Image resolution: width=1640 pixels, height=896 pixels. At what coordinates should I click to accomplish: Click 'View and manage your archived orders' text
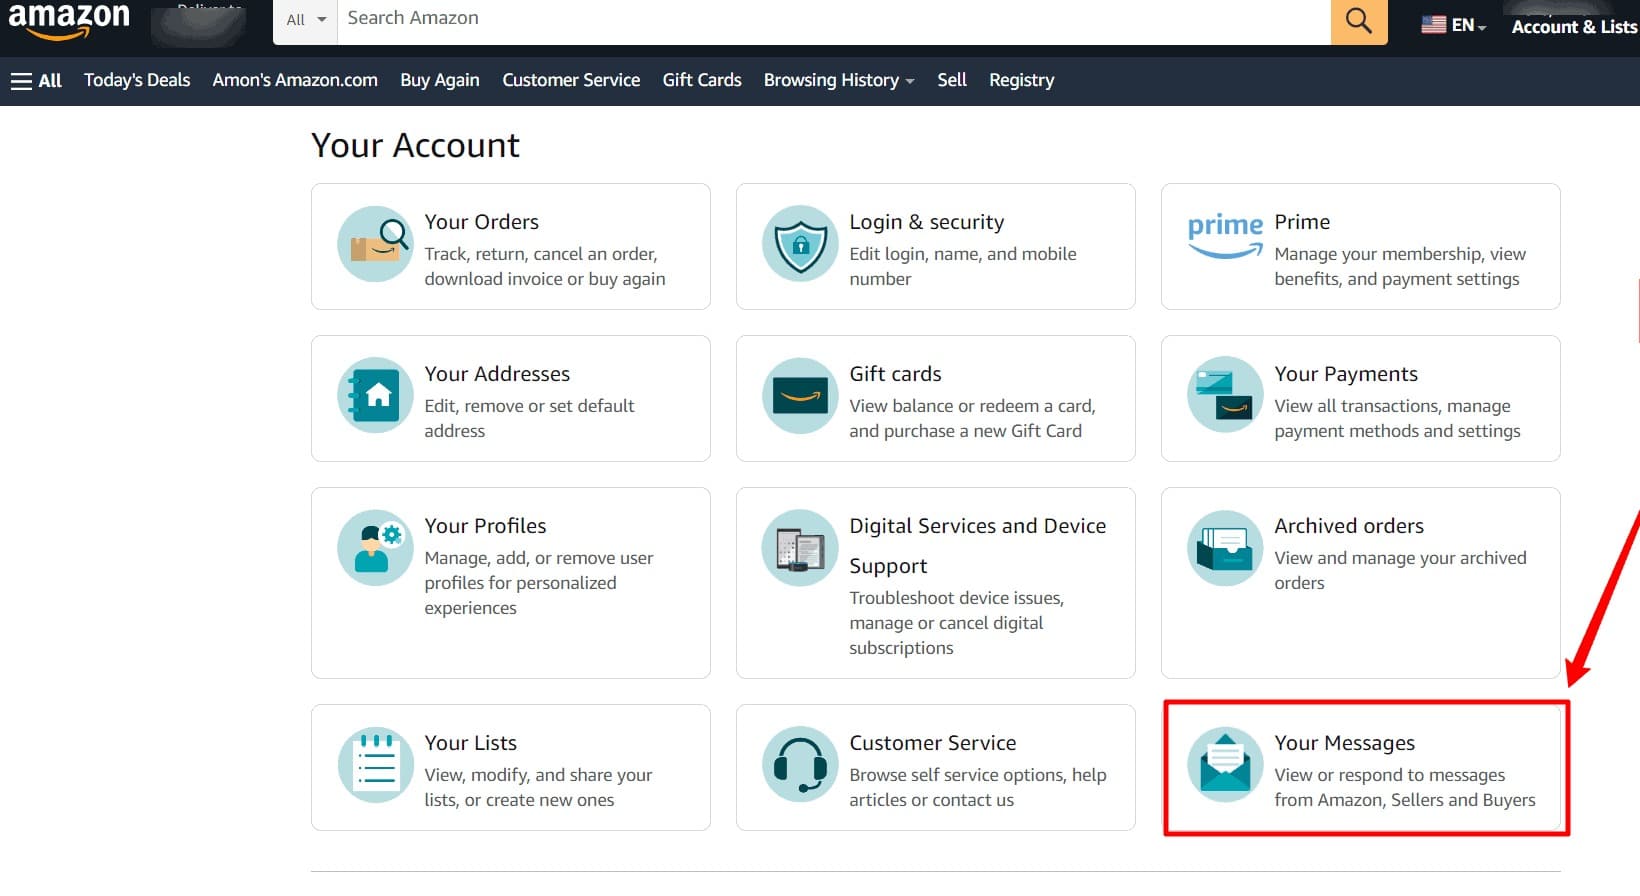point(1400,571)
